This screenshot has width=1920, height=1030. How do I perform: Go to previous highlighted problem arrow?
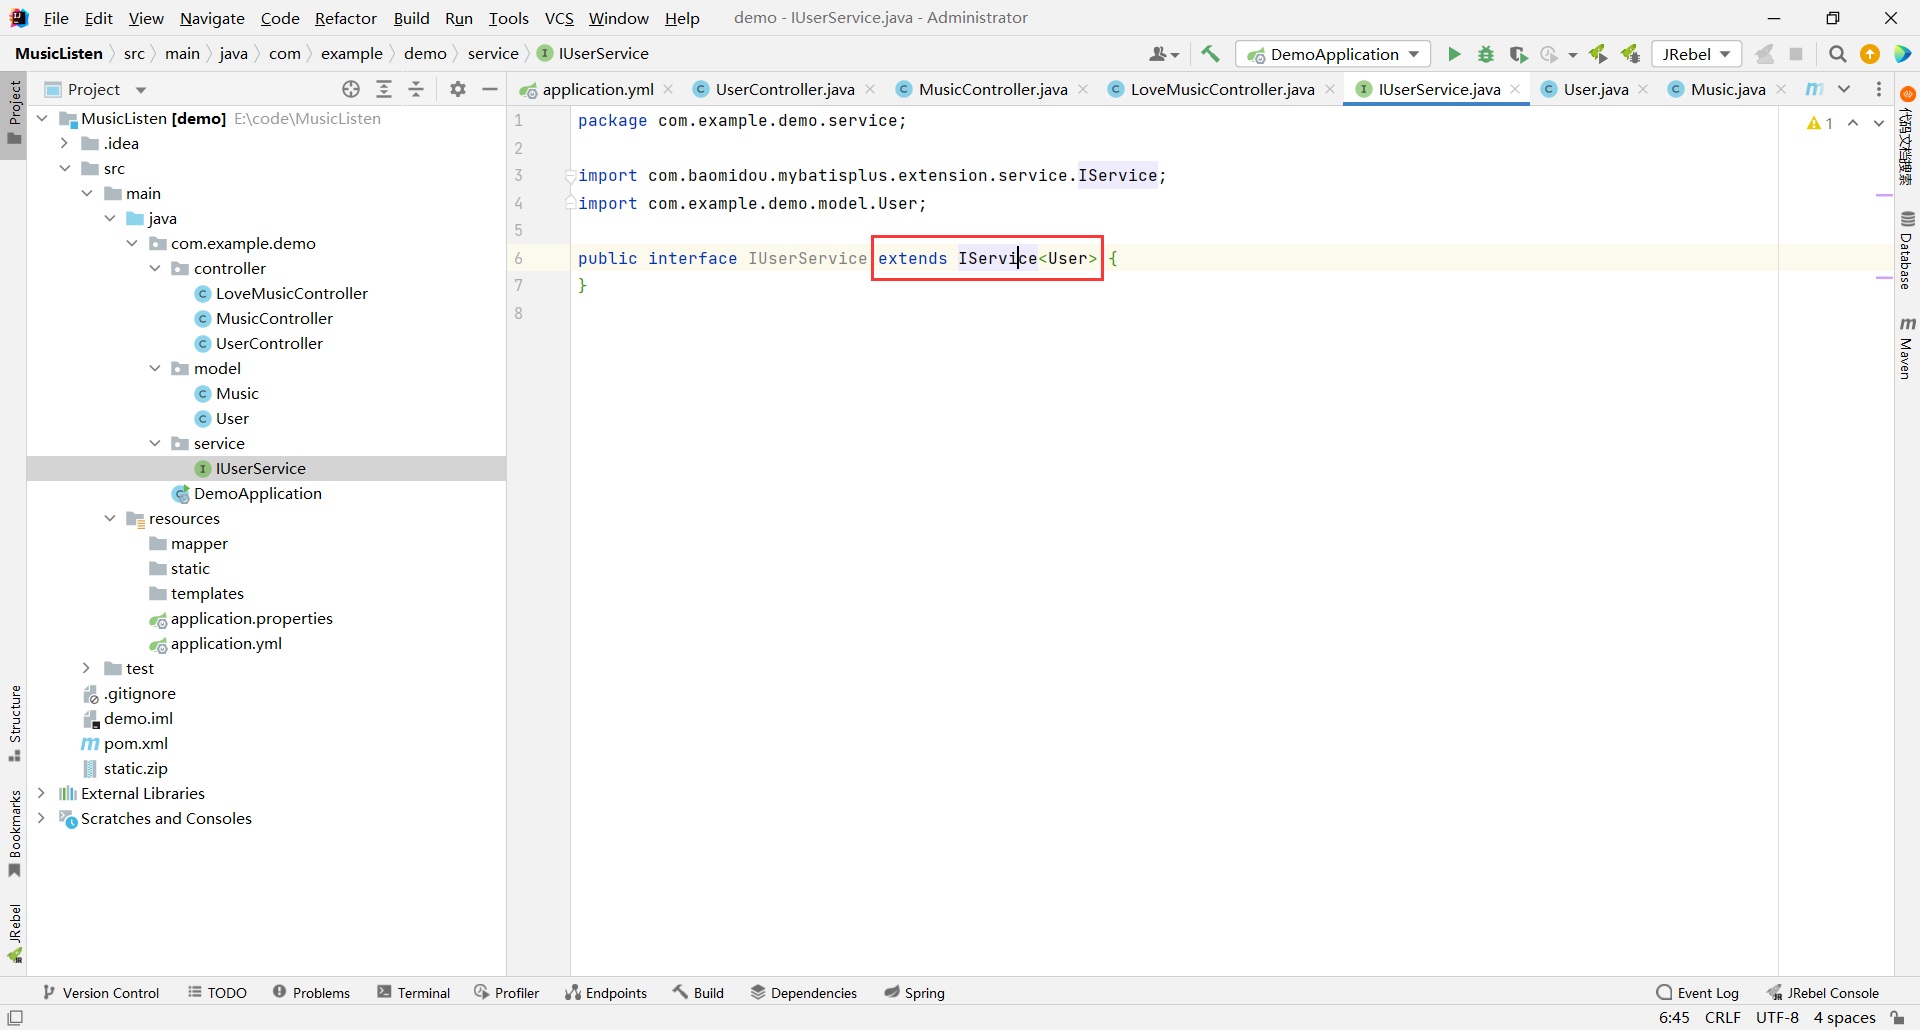point(1853,123)
